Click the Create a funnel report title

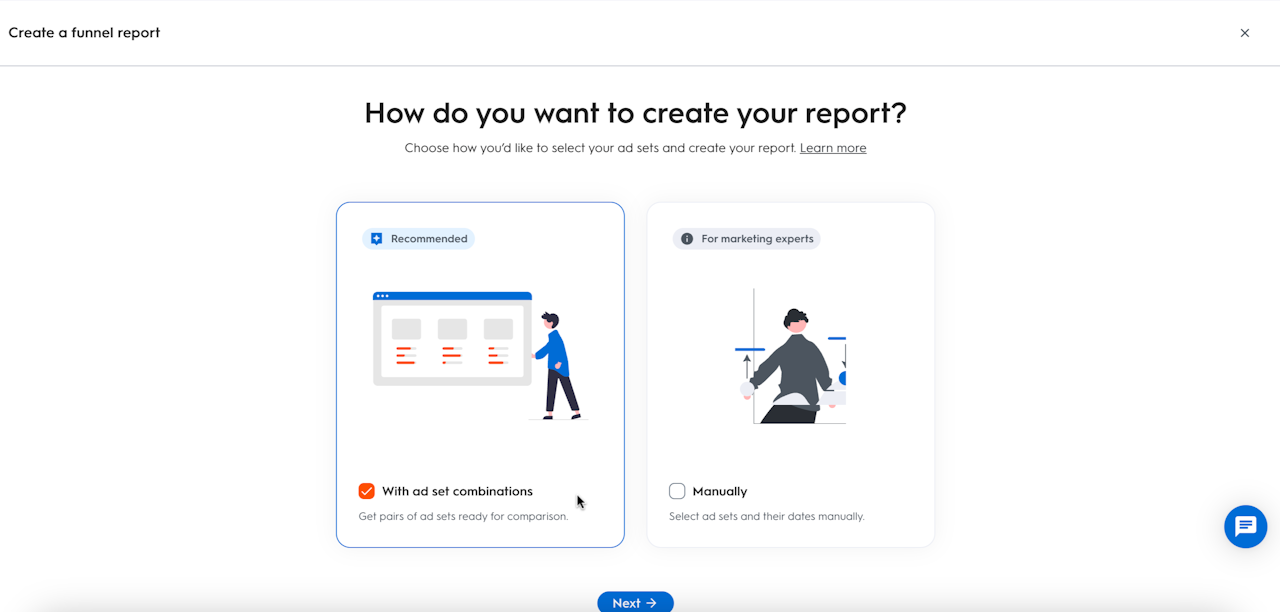click(84, 33)
